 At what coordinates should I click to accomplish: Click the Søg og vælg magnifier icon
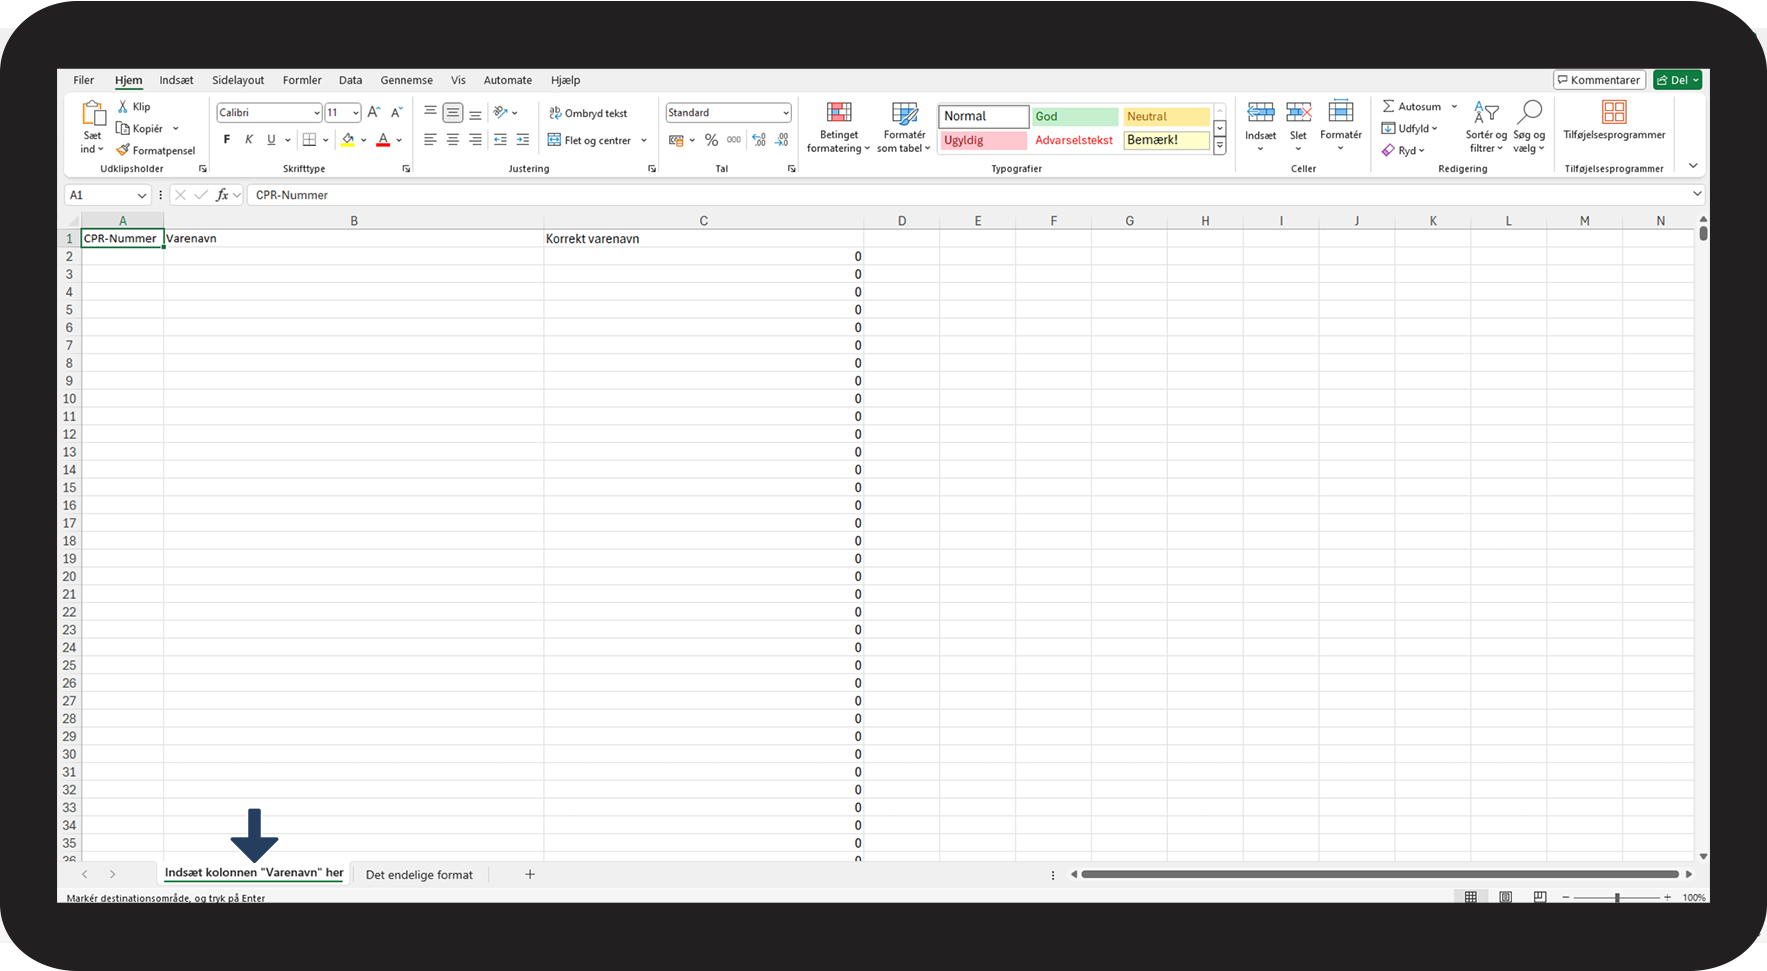click(1528, 113)
